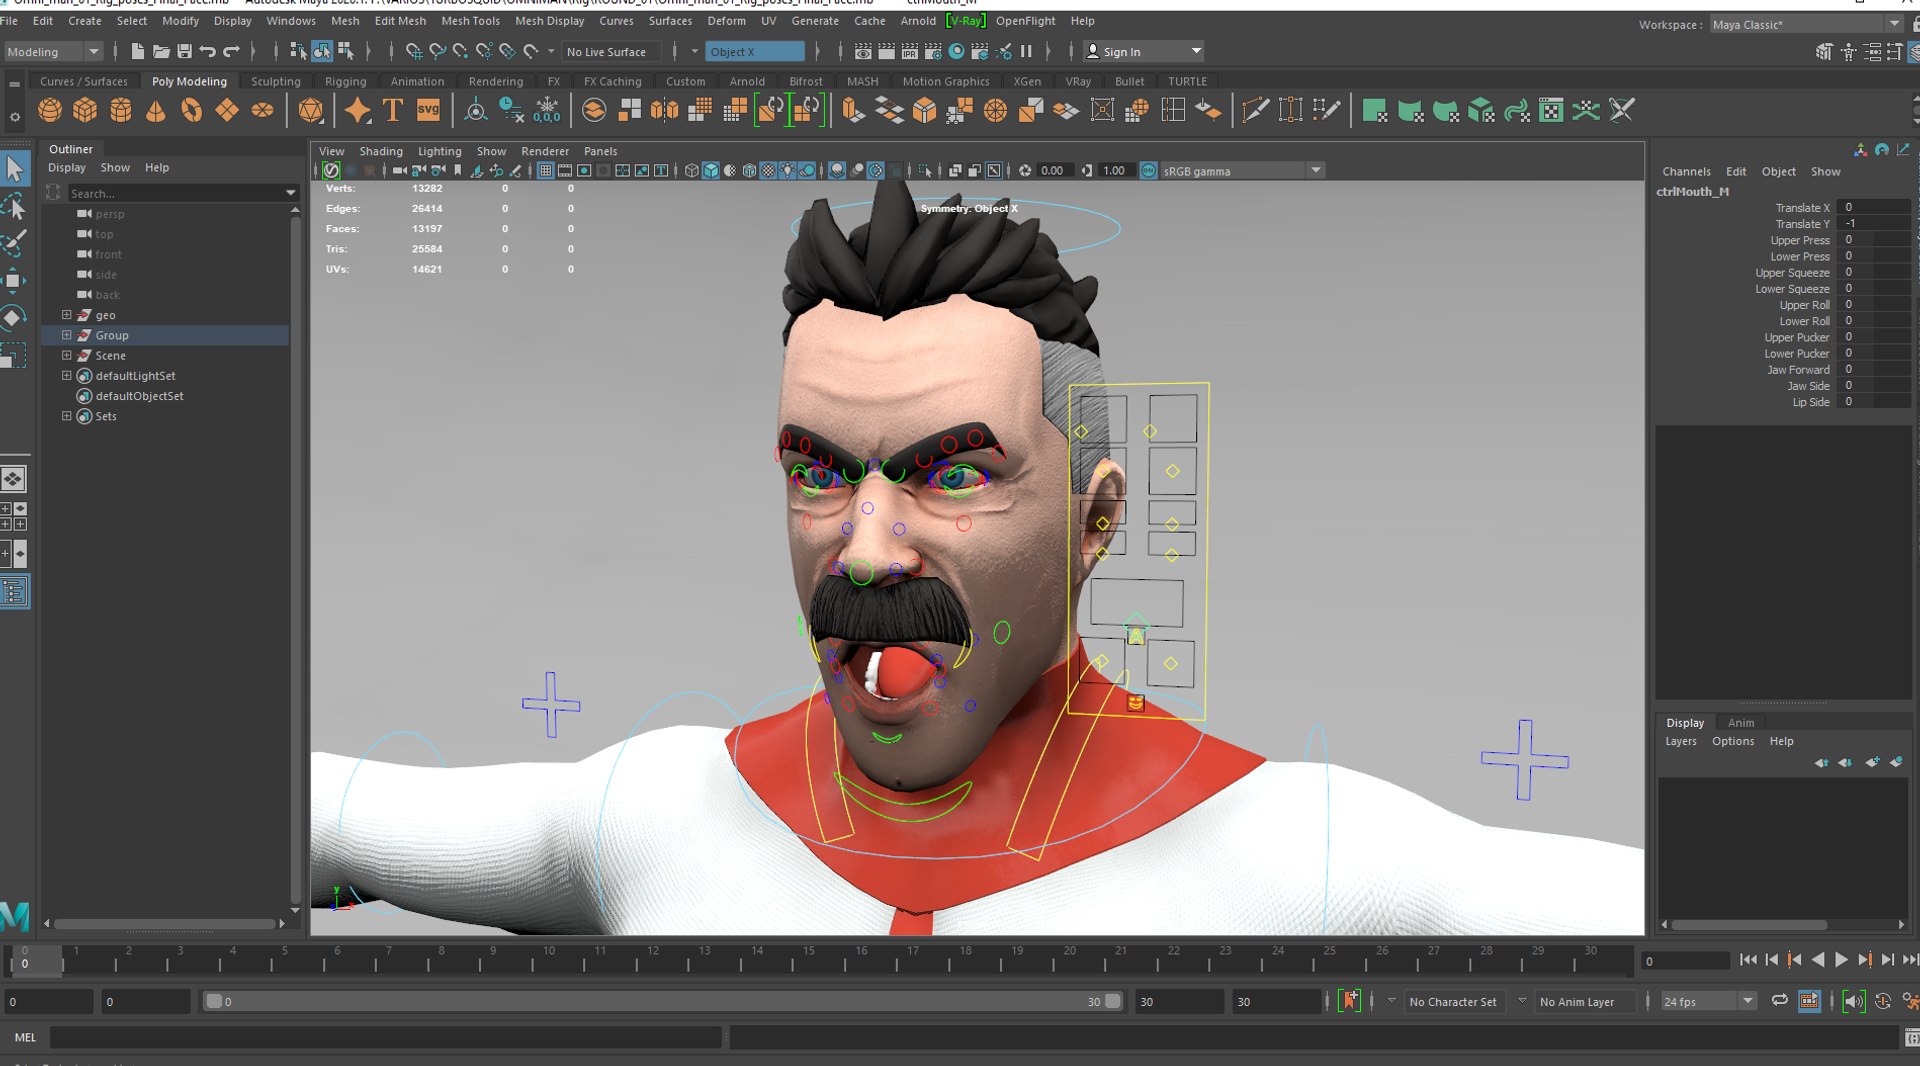Open the Channels menu in Channel Box
The width and height of the screenshot is (1920, 1066).
point(1686,171)
